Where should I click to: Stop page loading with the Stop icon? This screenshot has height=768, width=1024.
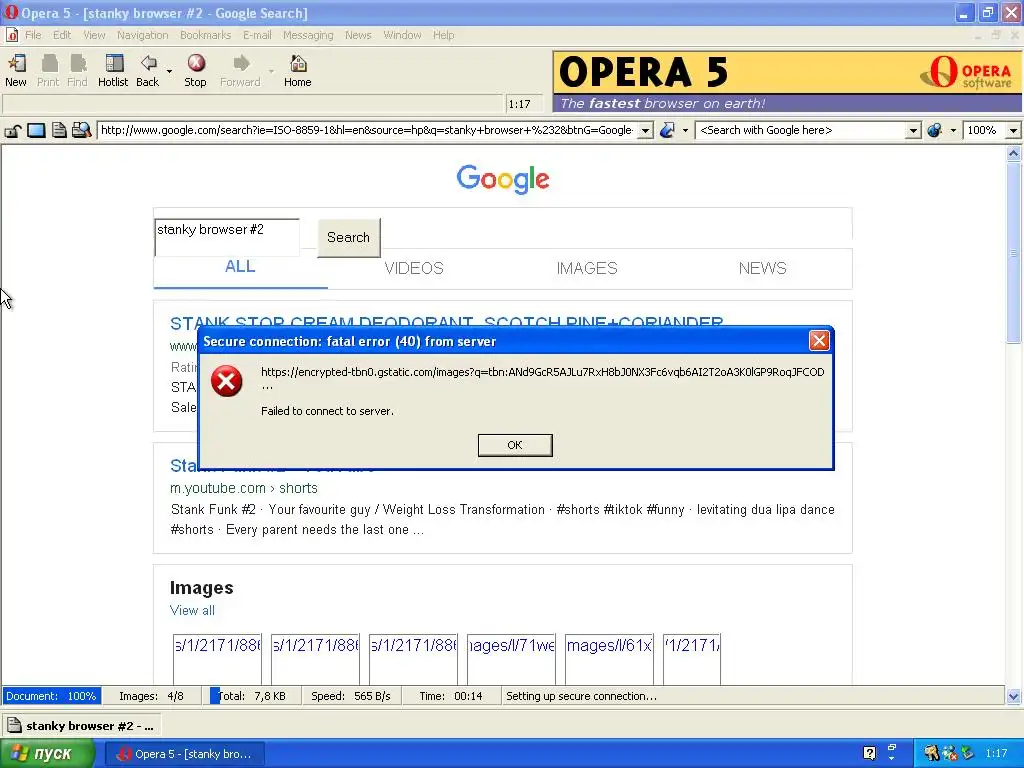coord(196,63)
